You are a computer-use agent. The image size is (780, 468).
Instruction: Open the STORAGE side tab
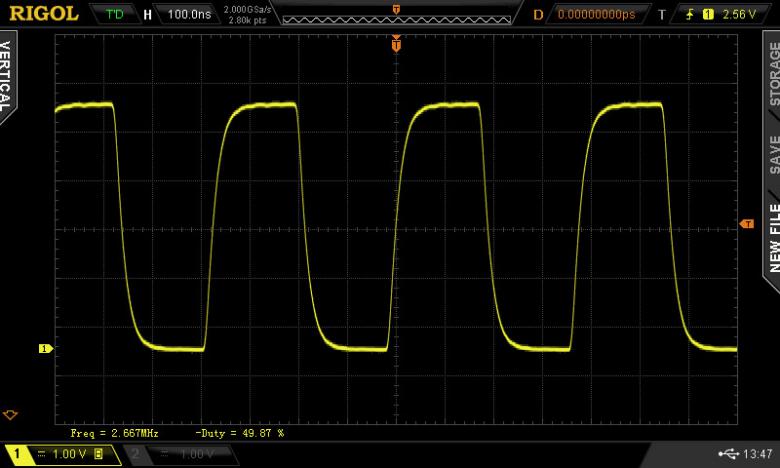[x=772, y=72]
